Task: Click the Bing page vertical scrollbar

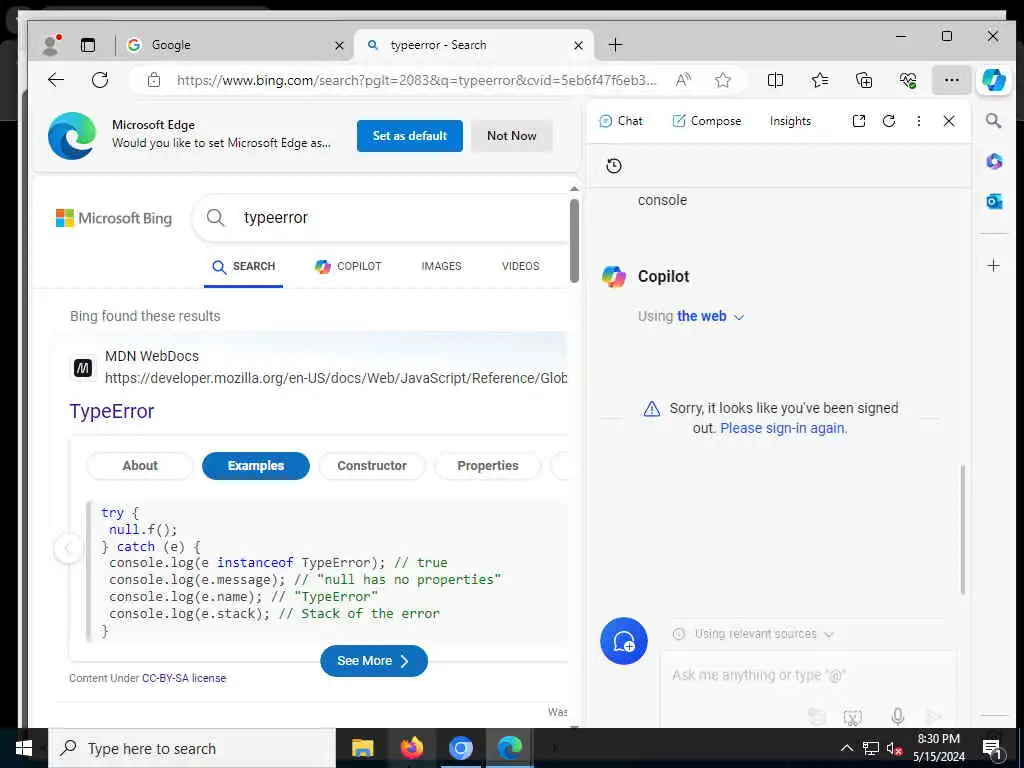Action: (574, 240)
